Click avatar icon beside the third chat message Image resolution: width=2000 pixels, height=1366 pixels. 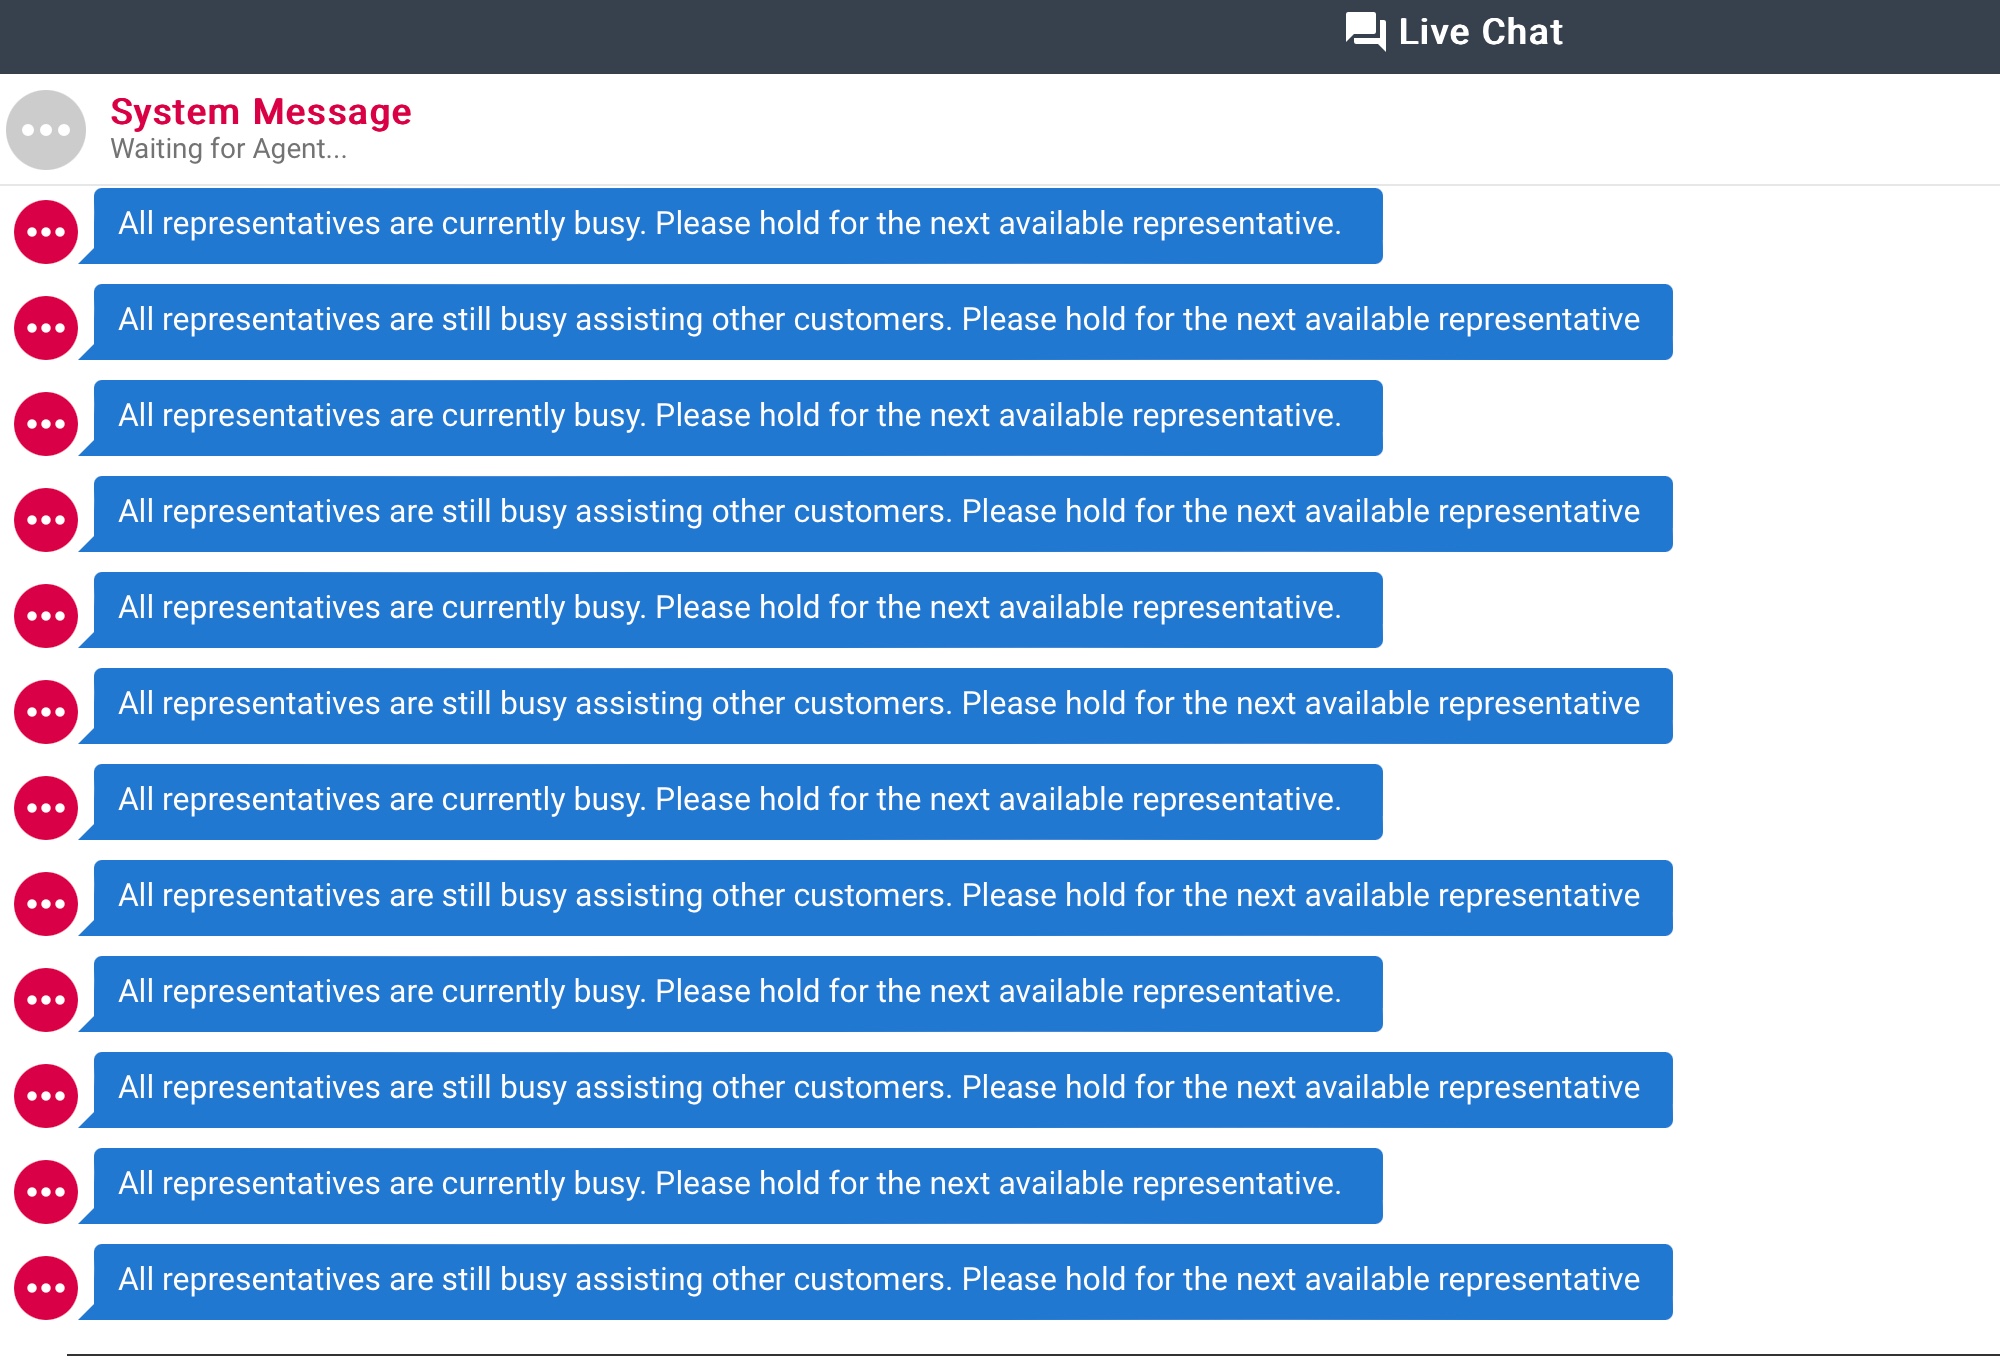pyautogui.click(x=46, y=424)
